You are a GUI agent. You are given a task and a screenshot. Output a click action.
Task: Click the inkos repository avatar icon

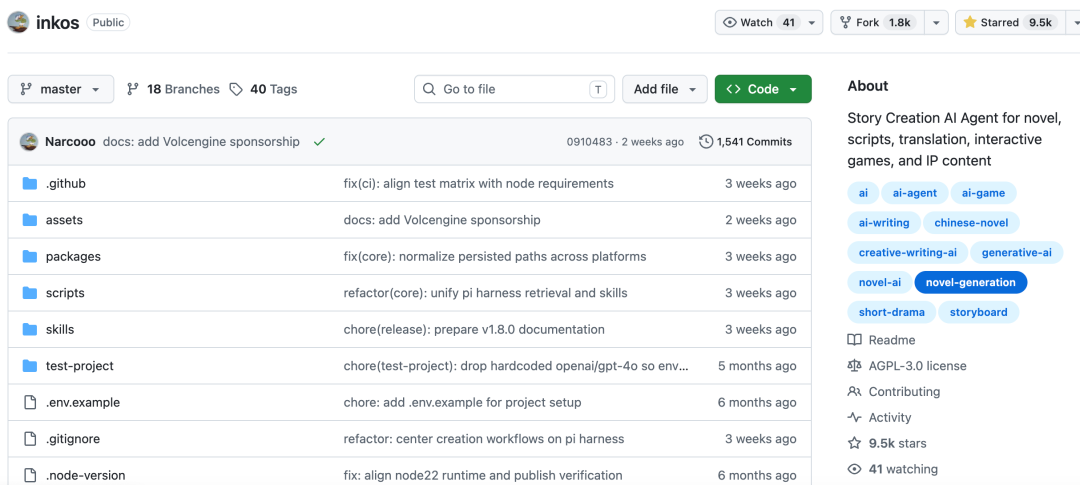click(x=18, y=22)
